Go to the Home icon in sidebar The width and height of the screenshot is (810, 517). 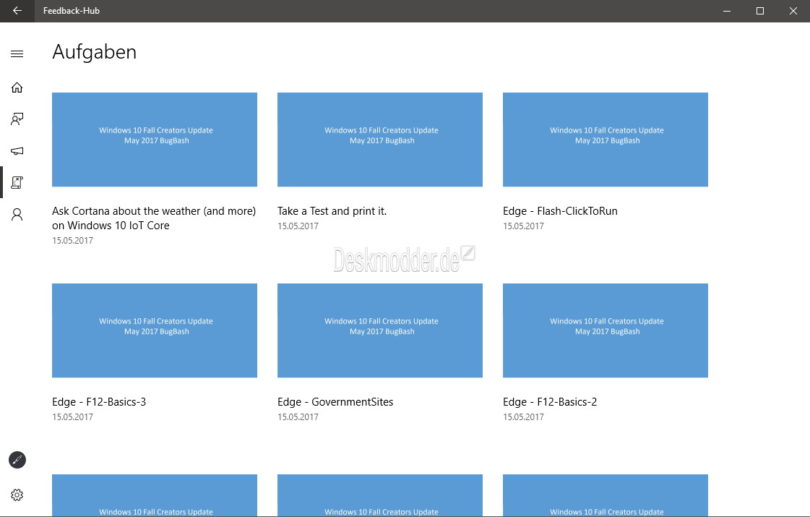17,87
